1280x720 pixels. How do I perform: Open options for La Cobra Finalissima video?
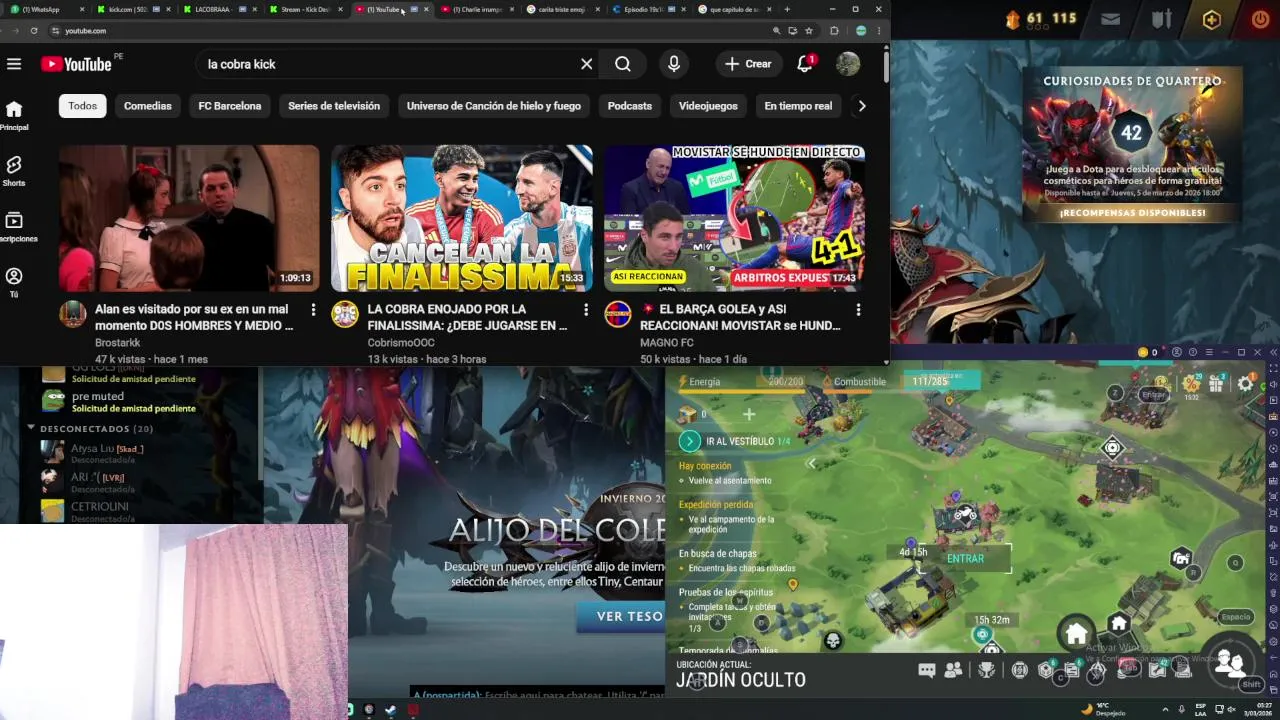586,310
